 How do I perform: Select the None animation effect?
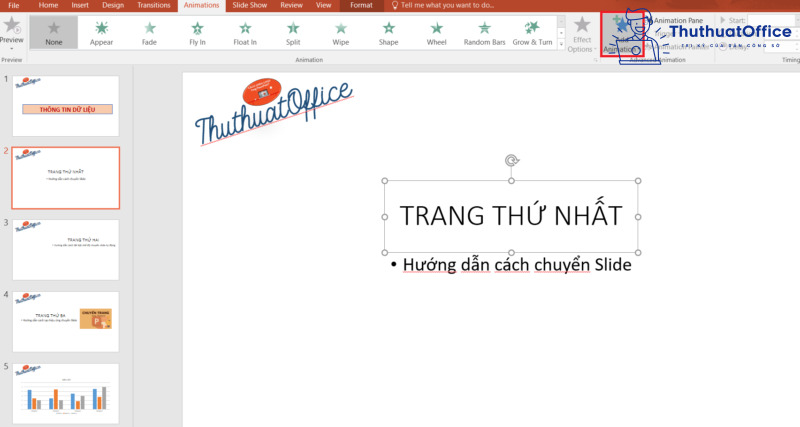pyautogui.click(x=54, y=32)
